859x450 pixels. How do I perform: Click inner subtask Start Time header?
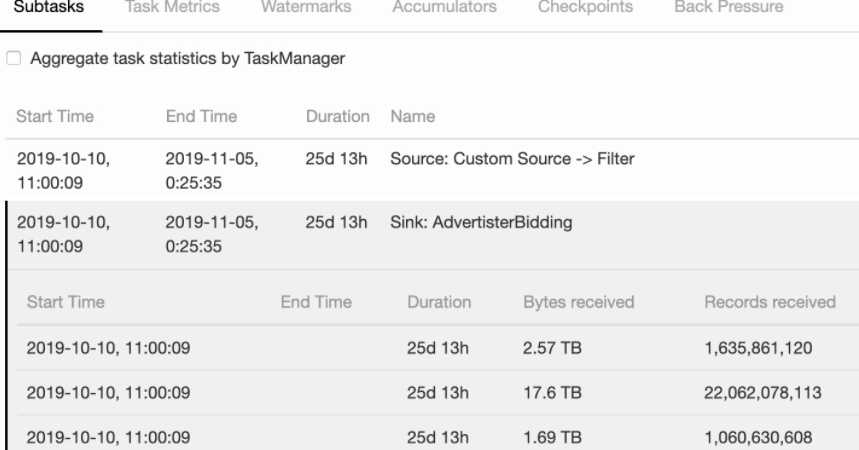[x=66, y=302]
